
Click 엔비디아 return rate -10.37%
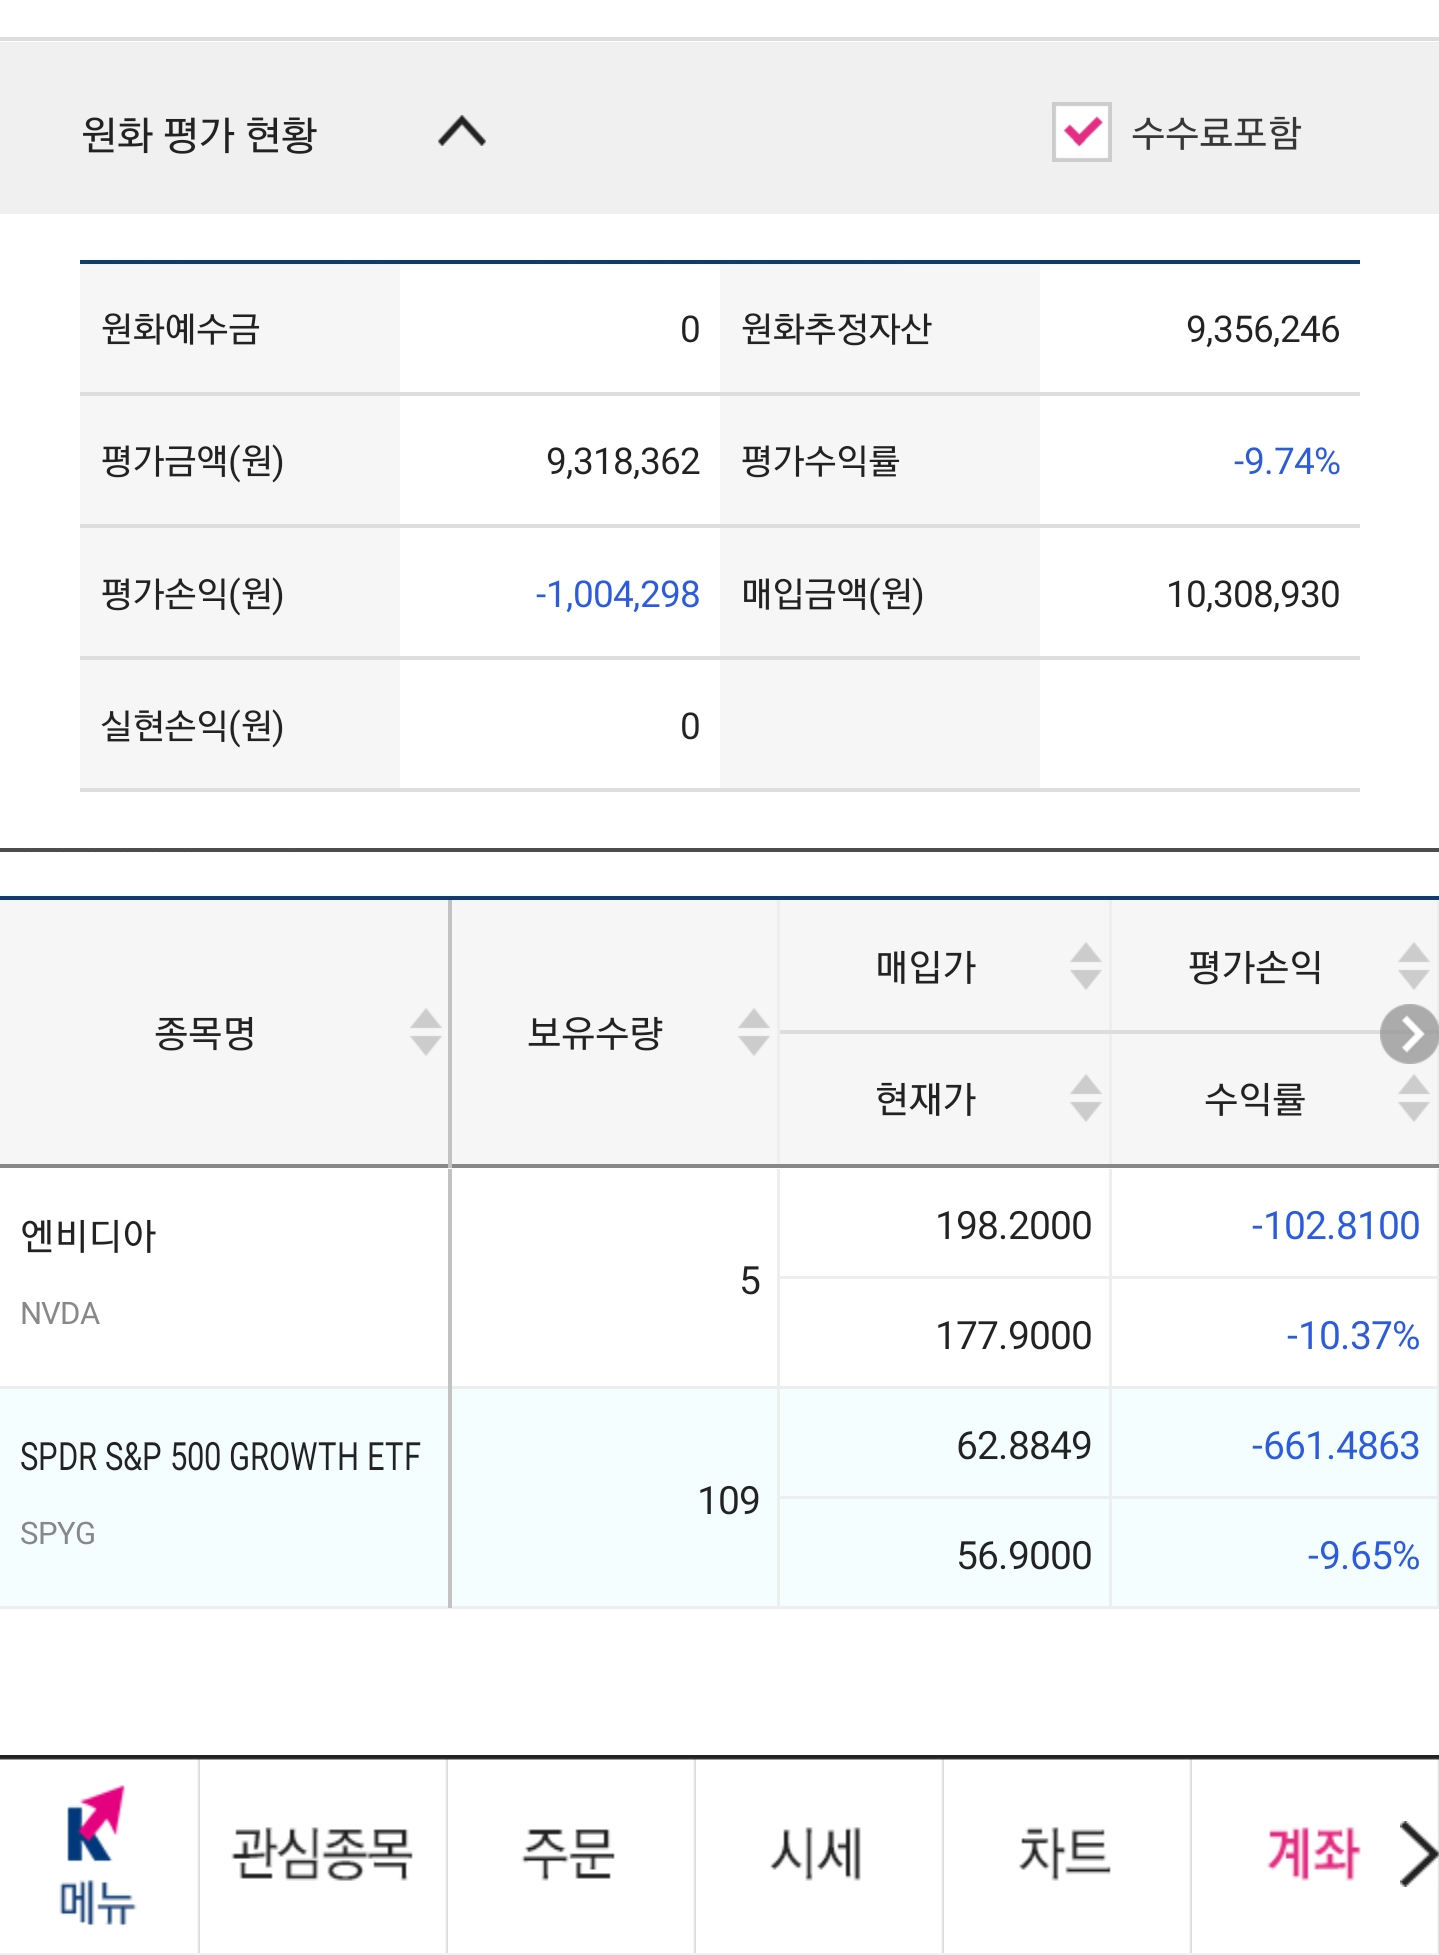(1353, 1336)
